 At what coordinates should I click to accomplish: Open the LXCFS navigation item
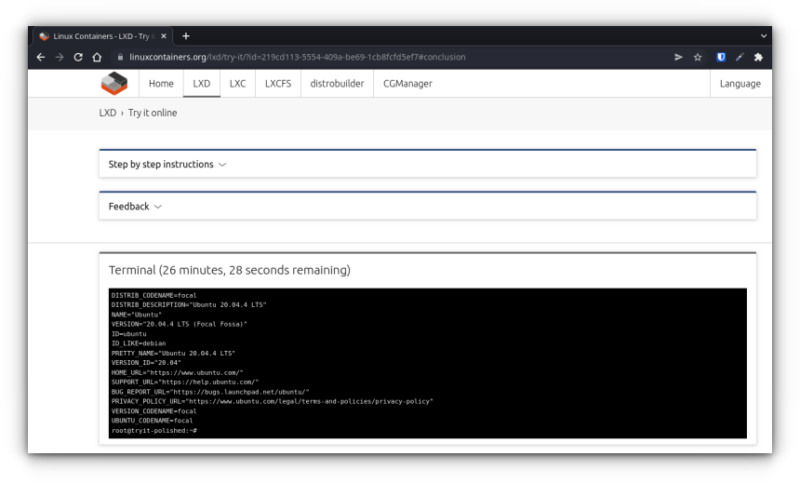[x=278, y=84]
